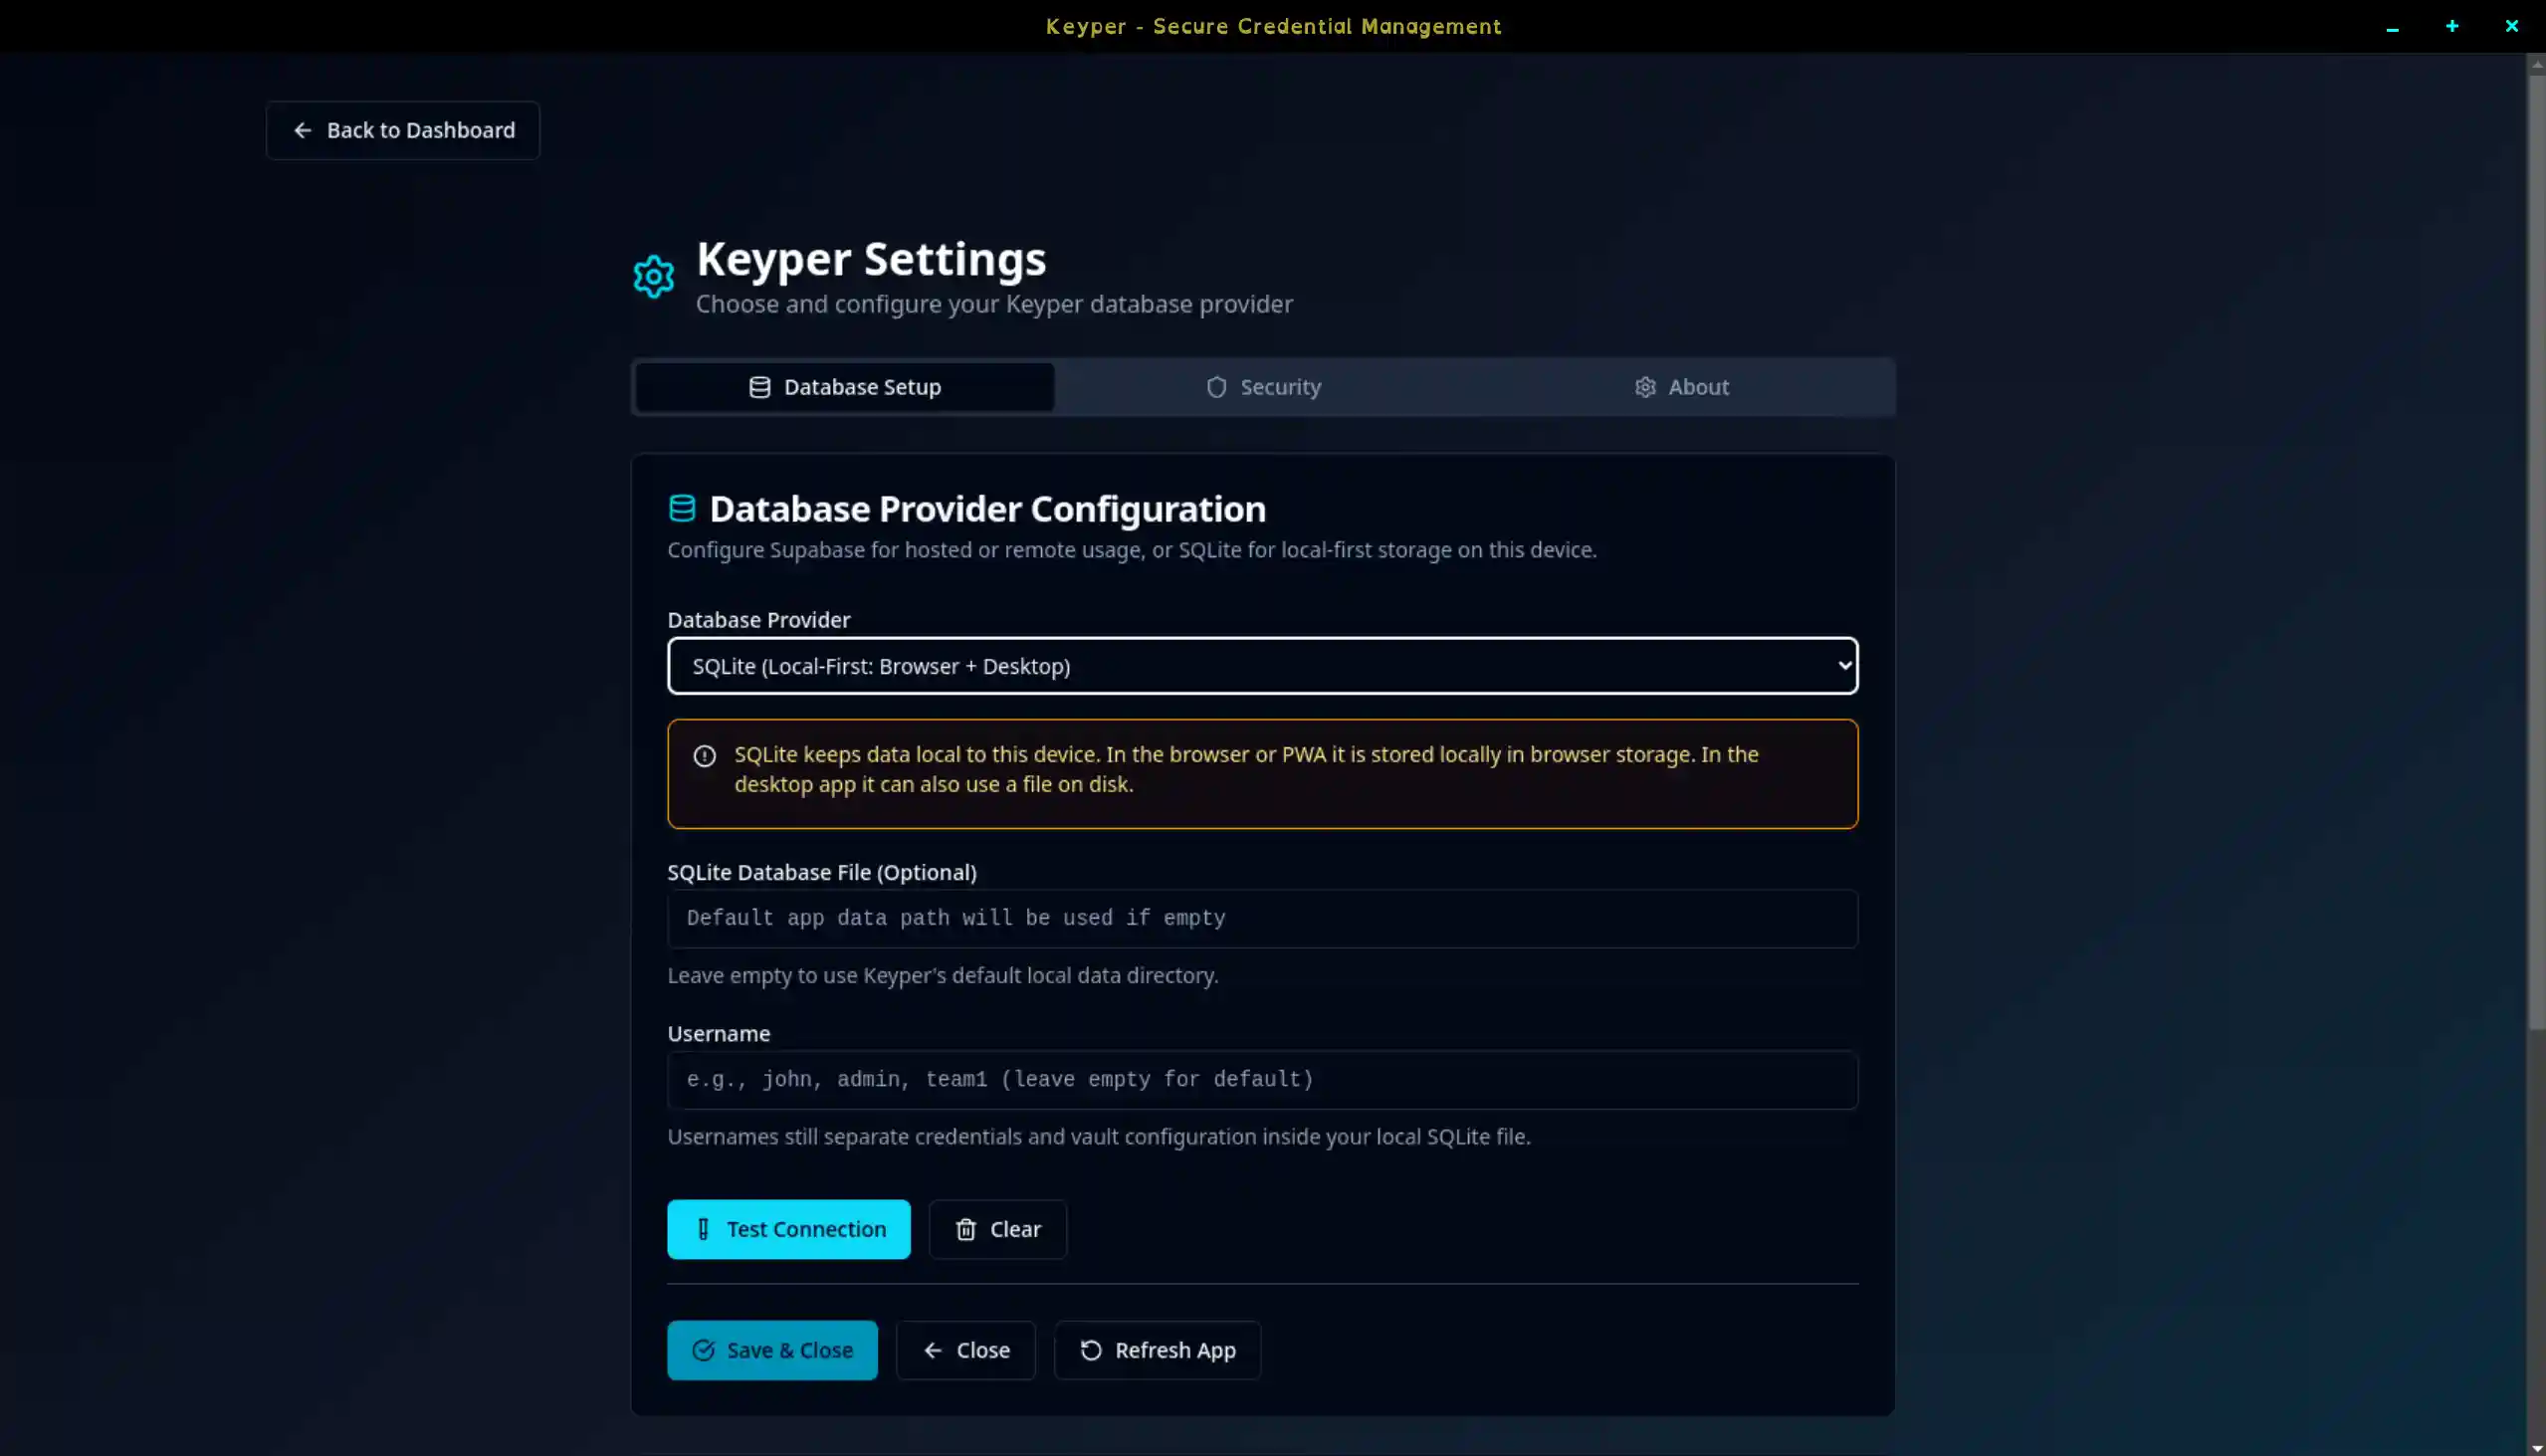Click the plug icon inside Test Connection button

(x=703, y=1229)
